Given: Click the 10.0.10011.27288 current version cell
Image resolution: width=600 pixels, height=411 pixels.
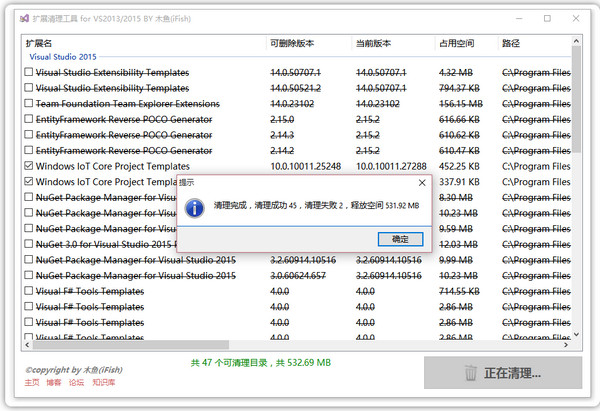Looking at the screenshot, I should [x=391, y=166].
